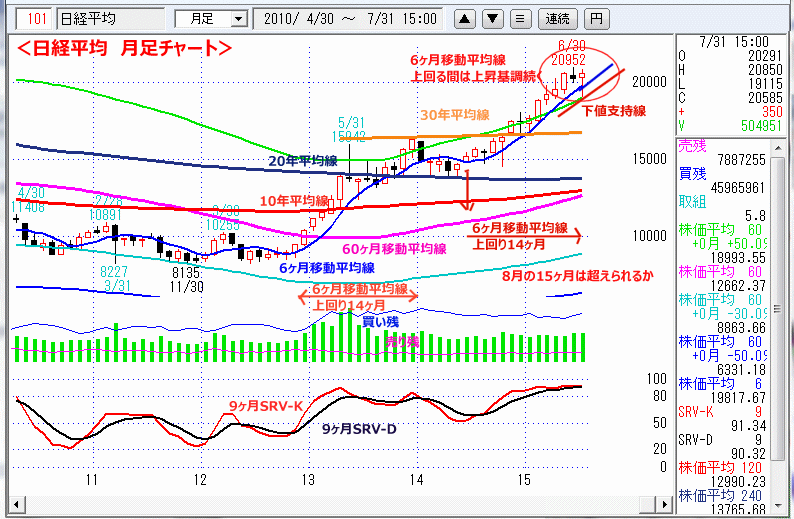
Task: Click the 9ヶ月SRV-D label
Action: click(x=359, y=429)
